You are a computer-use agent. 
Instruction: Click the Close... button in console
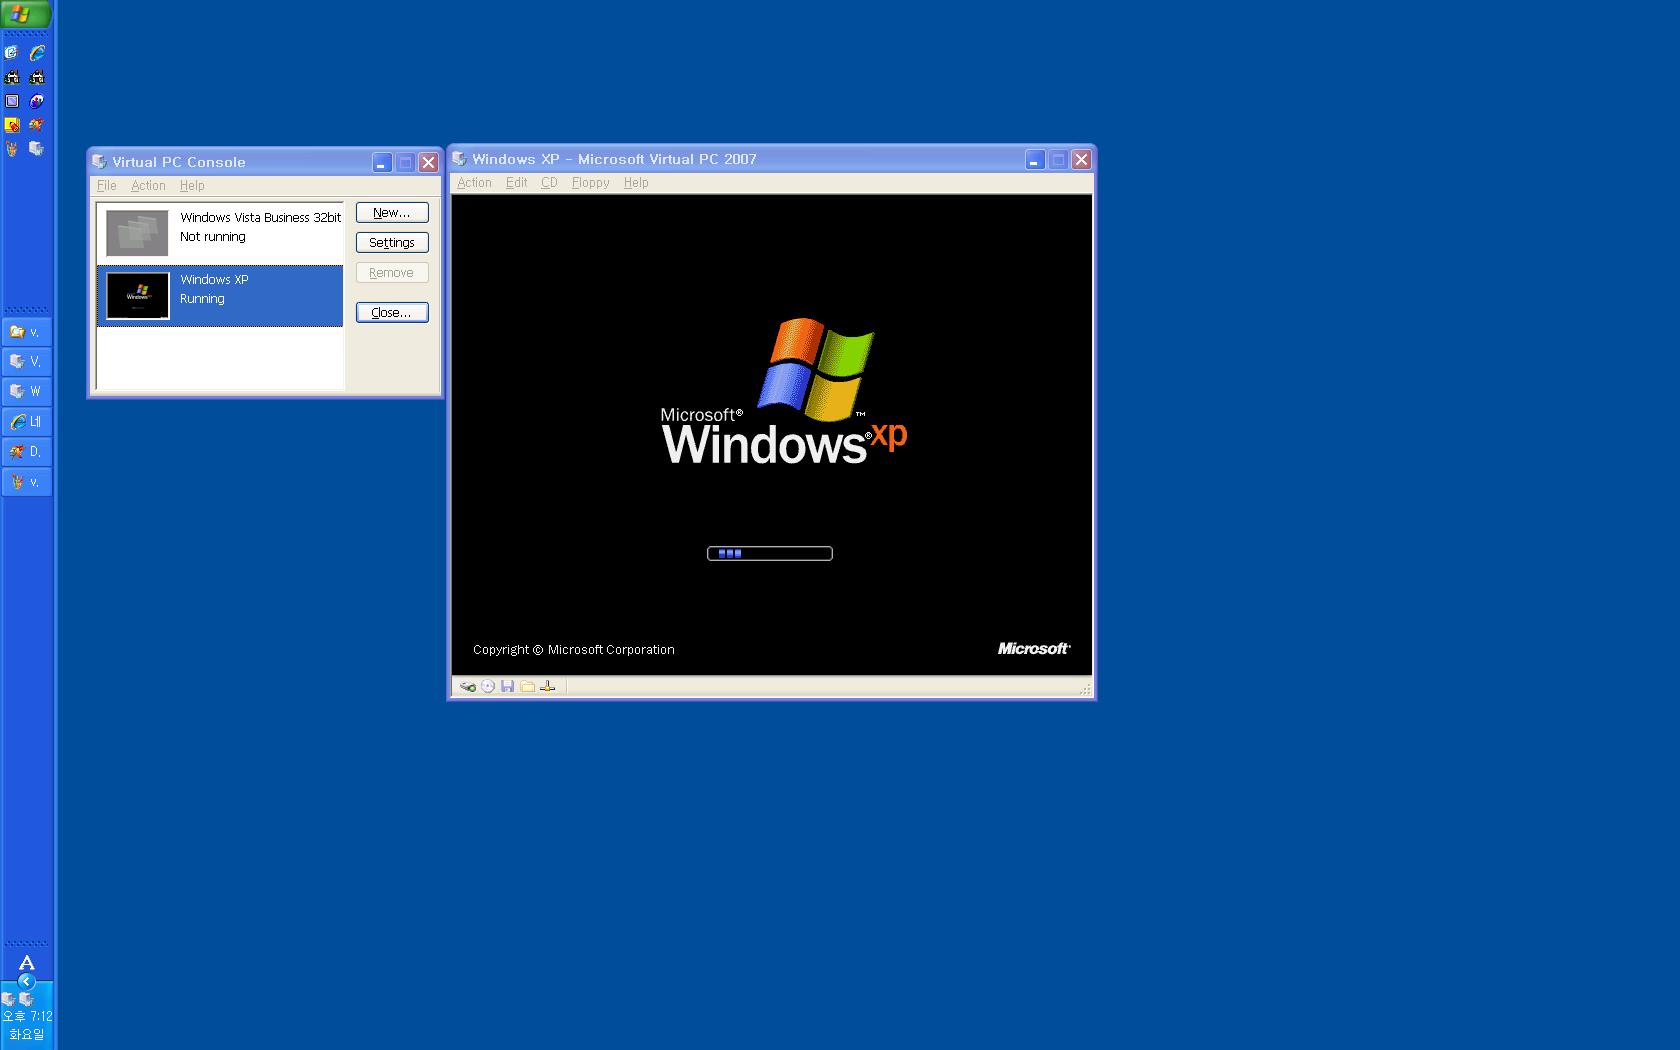tap(392, 313)
